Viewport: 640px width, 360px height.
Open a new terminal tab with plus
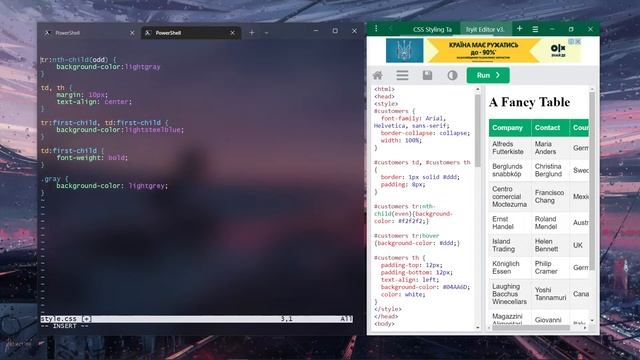tap(251, 33)
